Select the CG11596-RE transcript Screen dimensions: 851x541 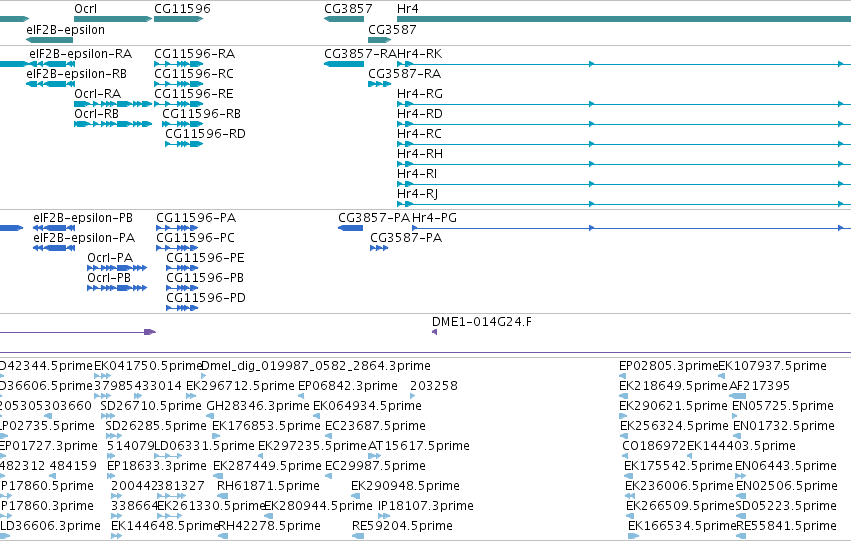194,94
